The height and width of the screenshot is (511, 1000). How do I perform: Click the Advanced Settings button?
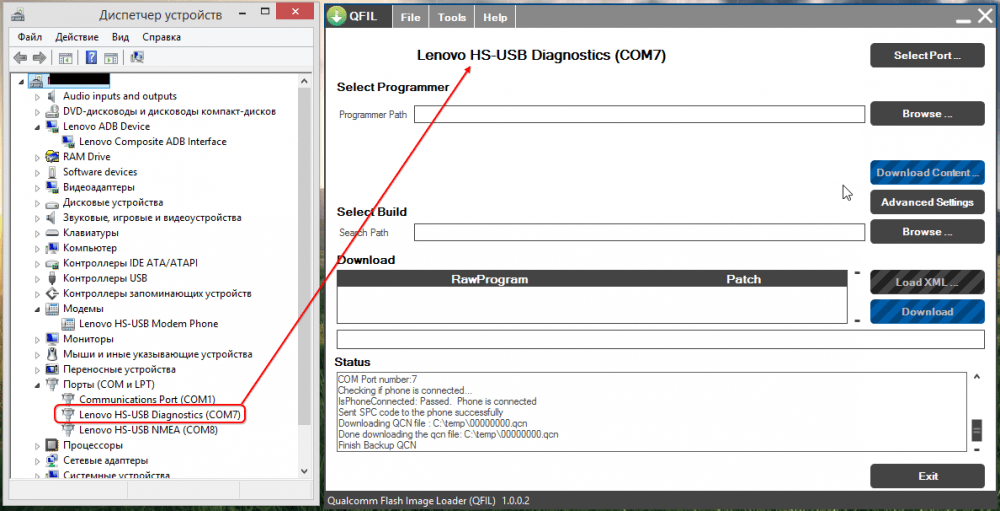[926, 202]
